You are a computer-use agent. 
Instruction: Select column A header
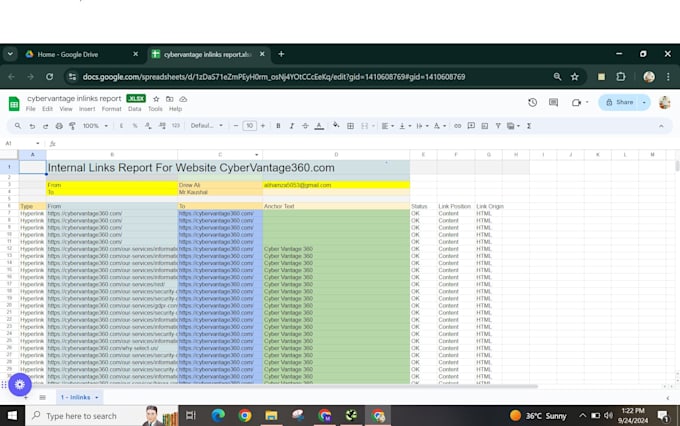tap(33, 155)
